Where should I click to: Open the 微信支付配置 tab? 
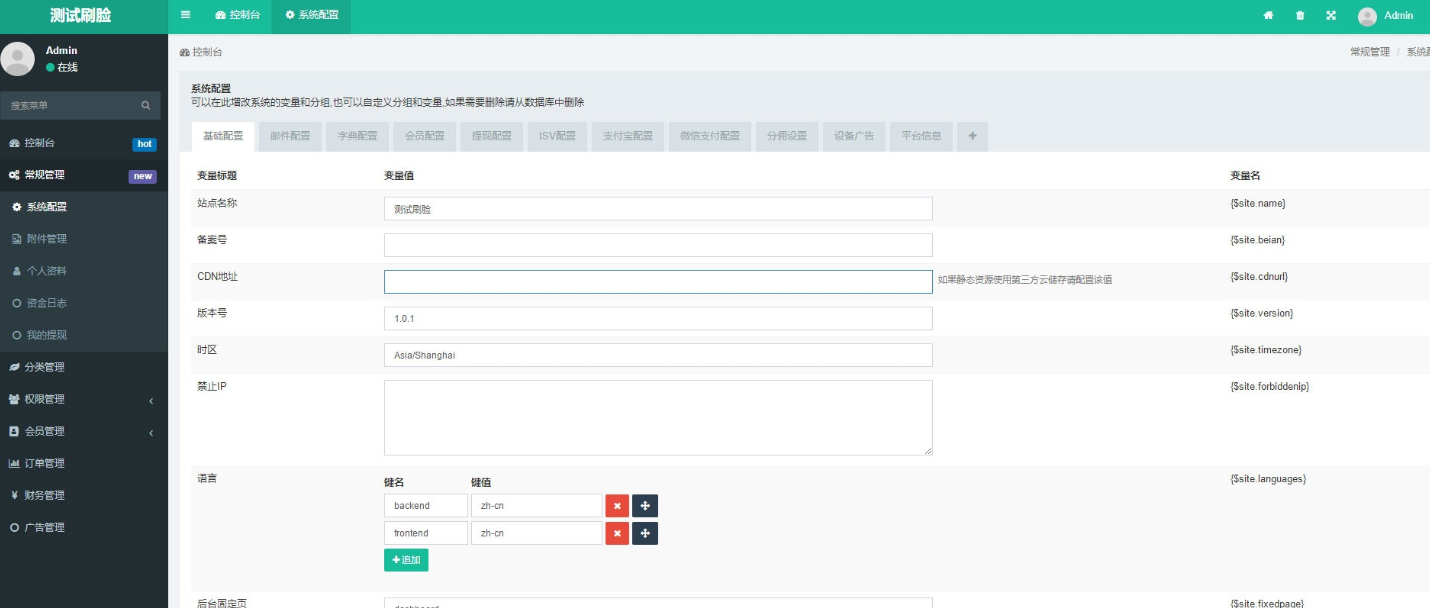(710, 136)
